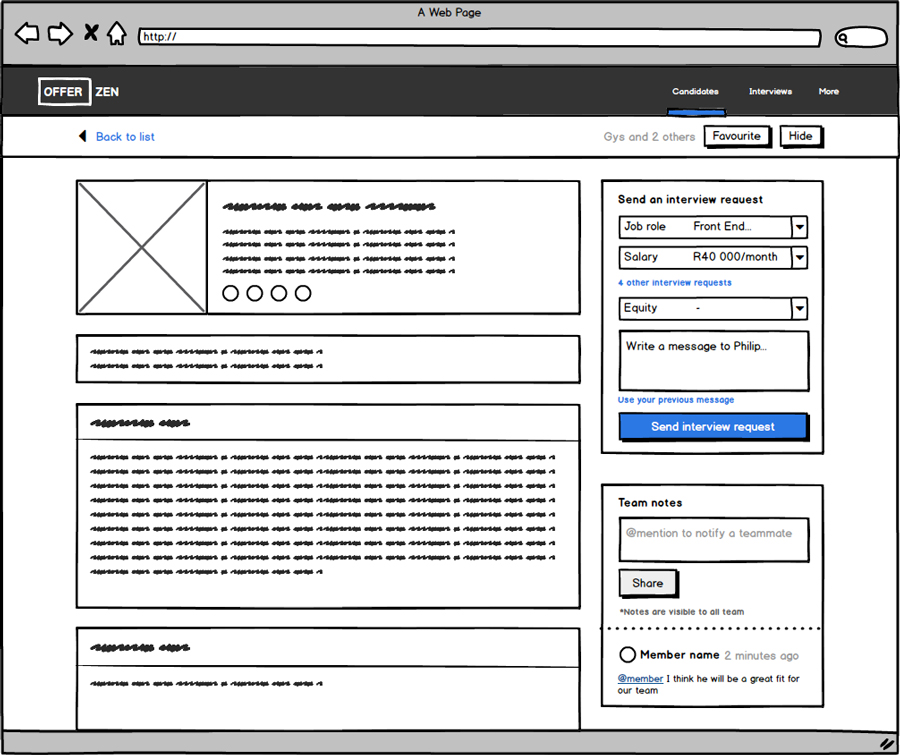Click the Team notes heading

650,502
